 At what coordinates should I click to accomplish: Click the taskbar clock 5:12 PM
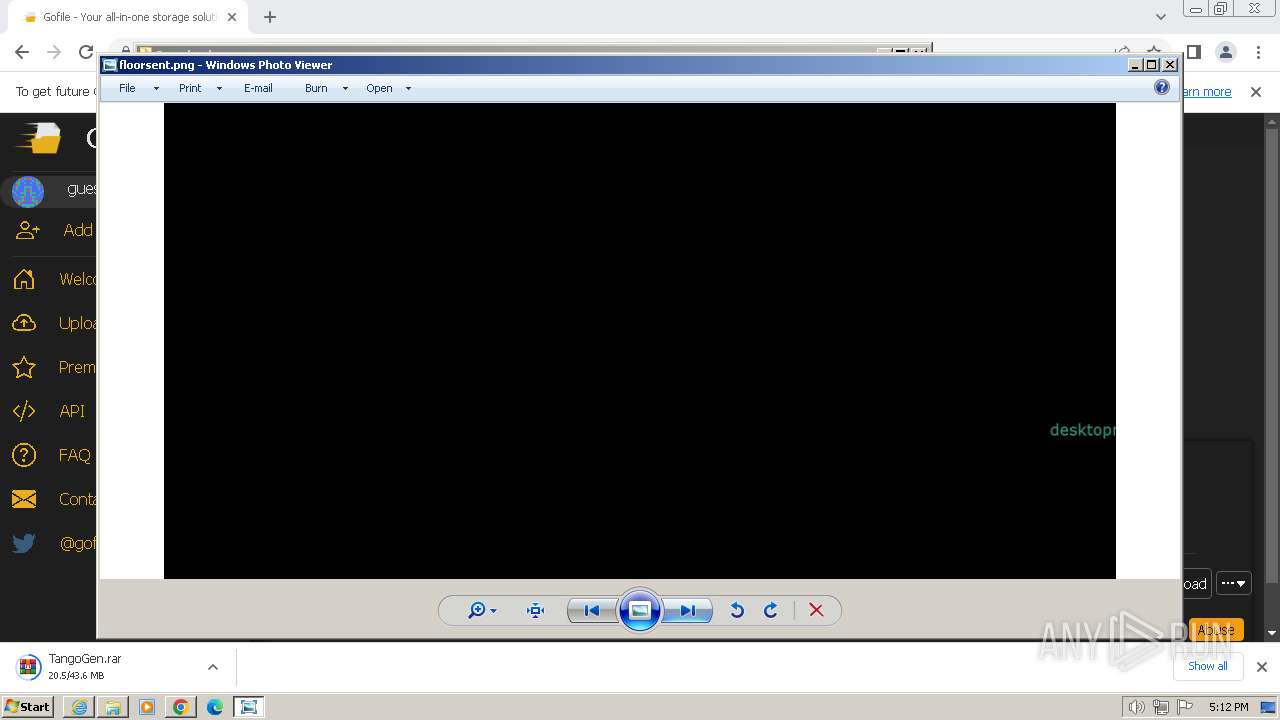tap(1228, 707)
